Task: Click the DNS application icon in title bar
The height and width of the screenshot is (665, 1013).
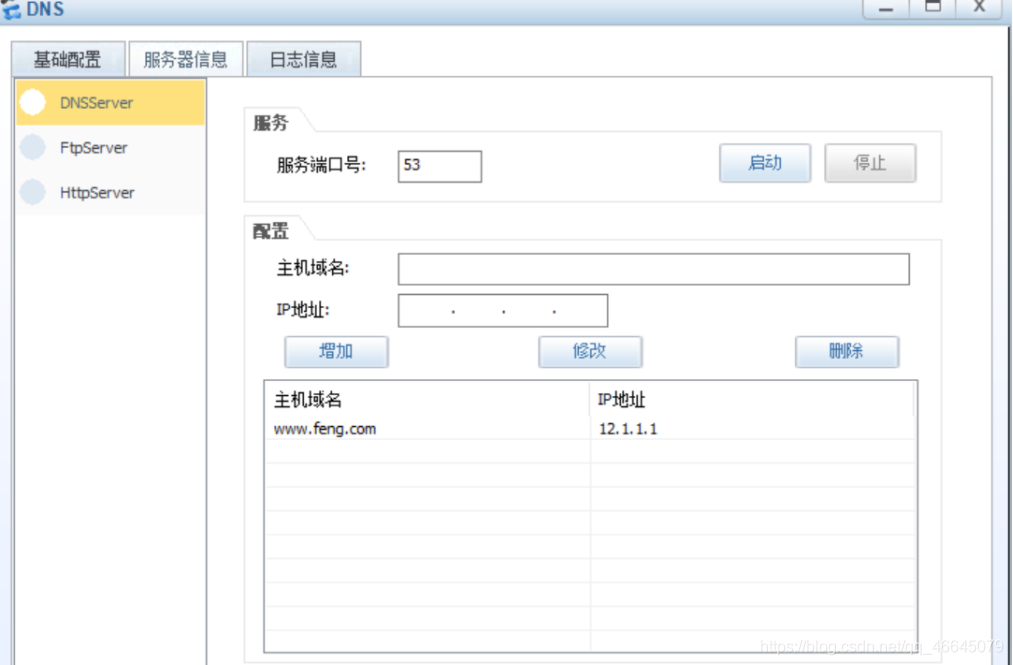Action: point(11,9)
